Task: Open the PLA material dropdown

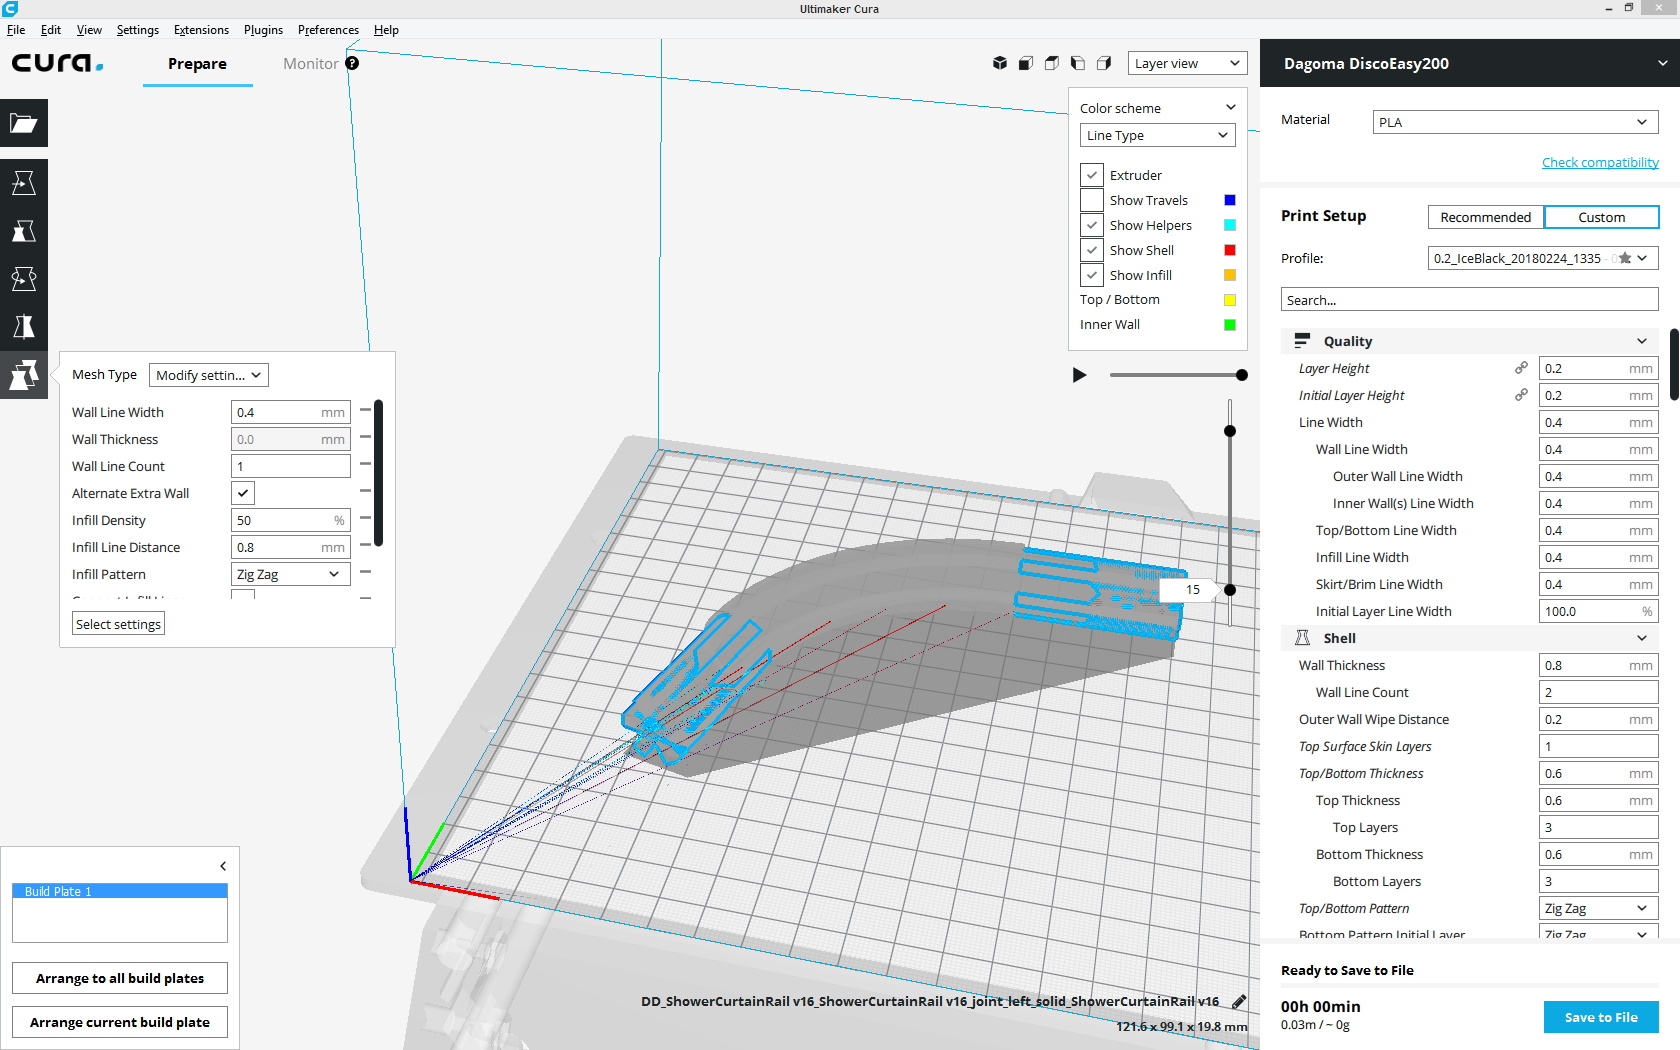Action: (x=1516, y=122)
